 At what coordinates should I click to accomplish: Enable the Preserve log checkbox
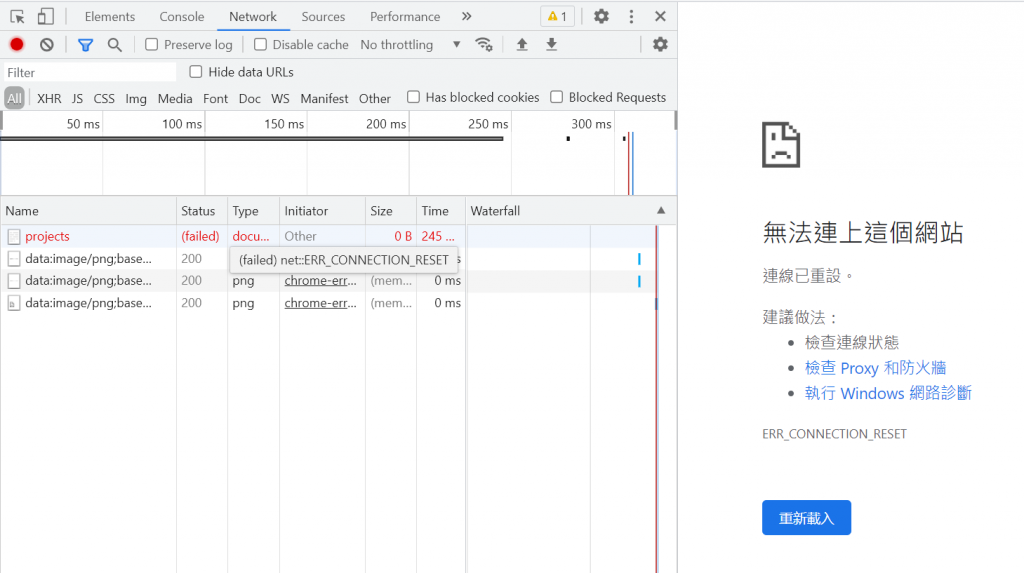pyautogui.click(x=152, y=44)
